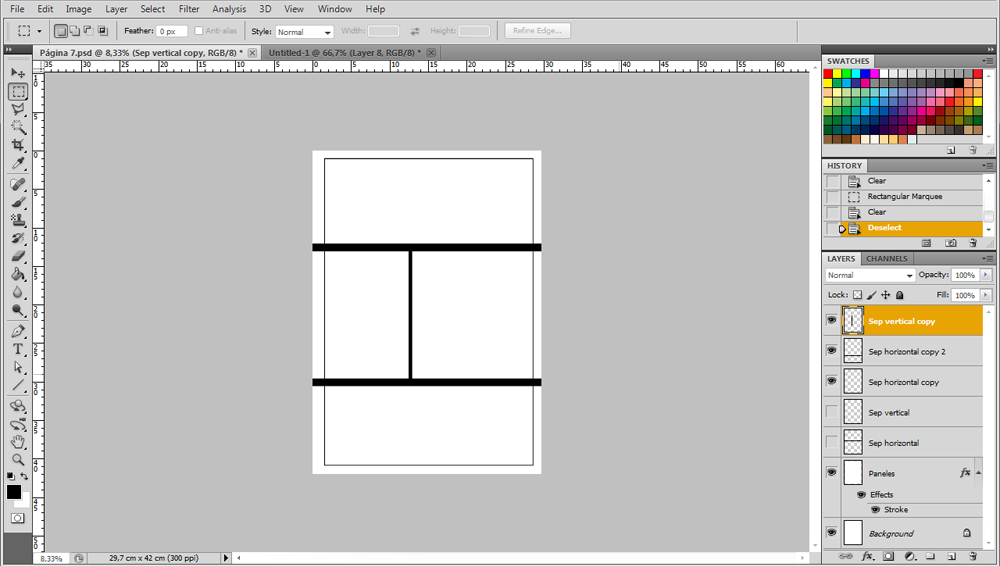The height and width of the screenshot is (566, 1000).
Task: Switch to the Channels tab
Action: click(887, 259)
